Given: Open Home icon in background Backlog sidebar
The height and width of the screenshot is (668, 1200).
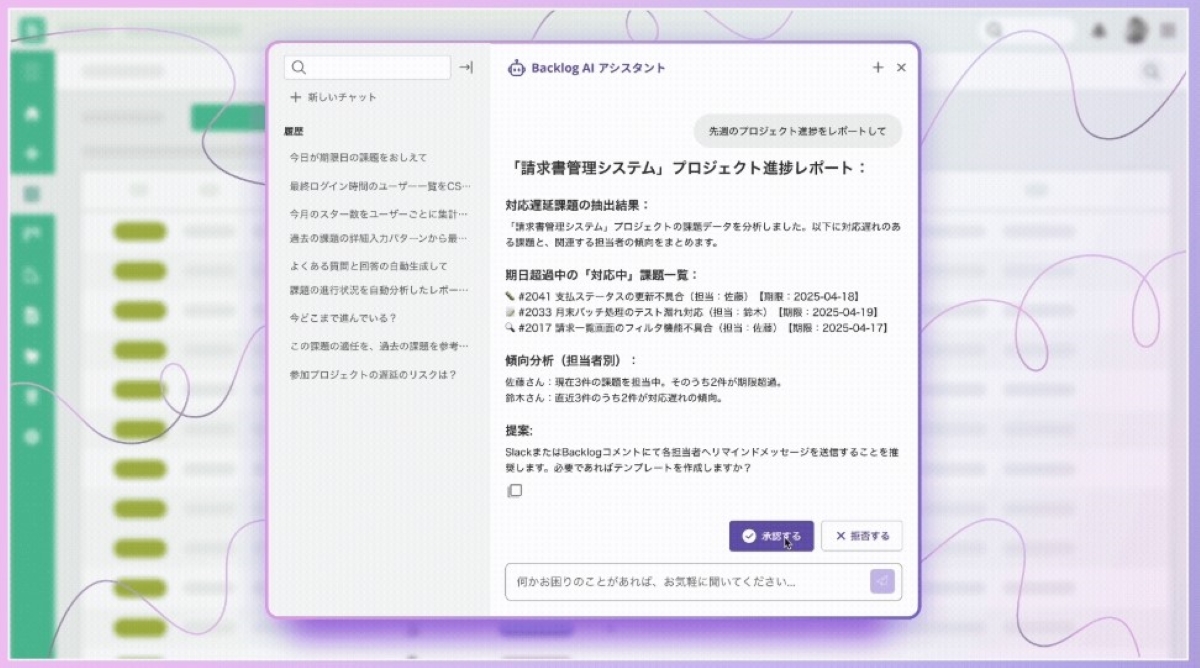Looking at the screenshot, I should [x=32, y=114].
